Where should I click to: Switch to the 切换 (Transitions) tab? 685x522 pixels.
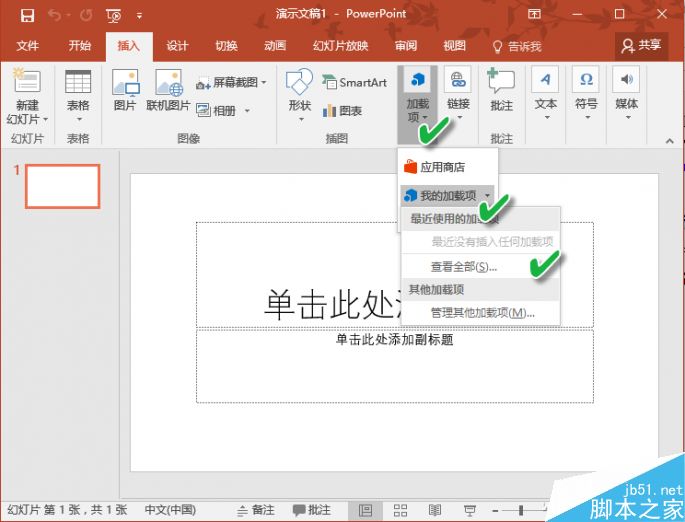point(226,46)
